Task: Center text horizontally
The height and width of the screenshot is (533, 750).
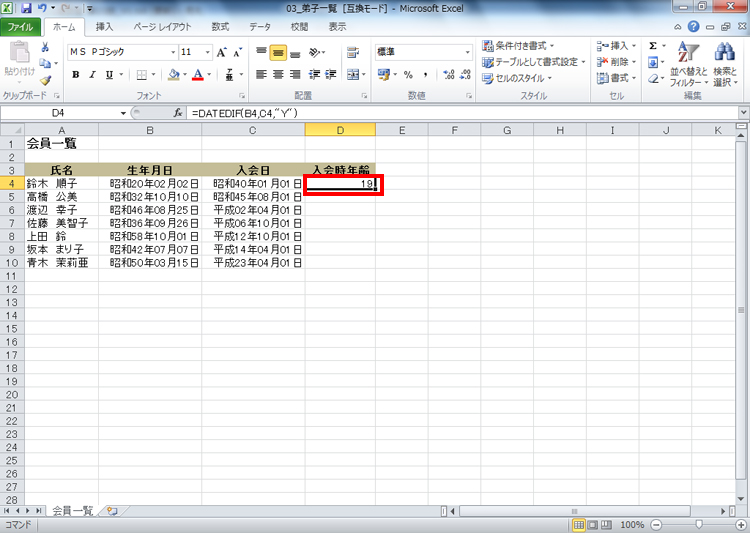Action: pyautogui.click(x=278, y=75)
